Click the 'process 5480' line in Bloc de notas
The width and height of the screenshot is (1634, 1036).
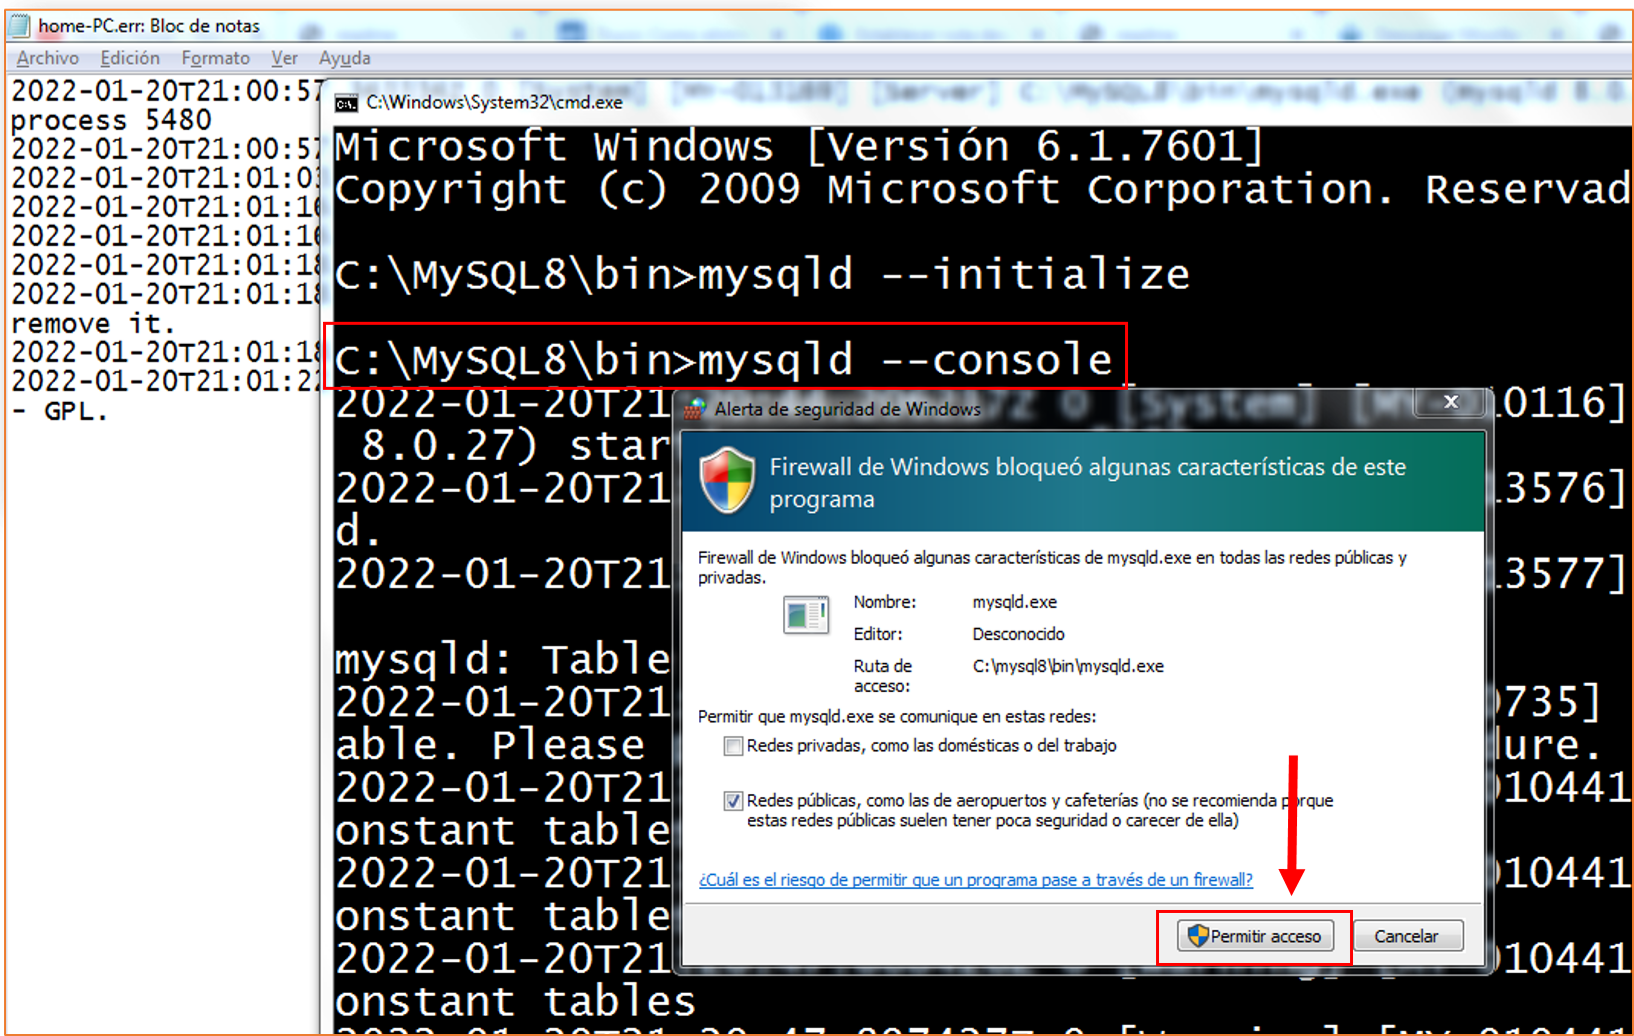point(111,120)
